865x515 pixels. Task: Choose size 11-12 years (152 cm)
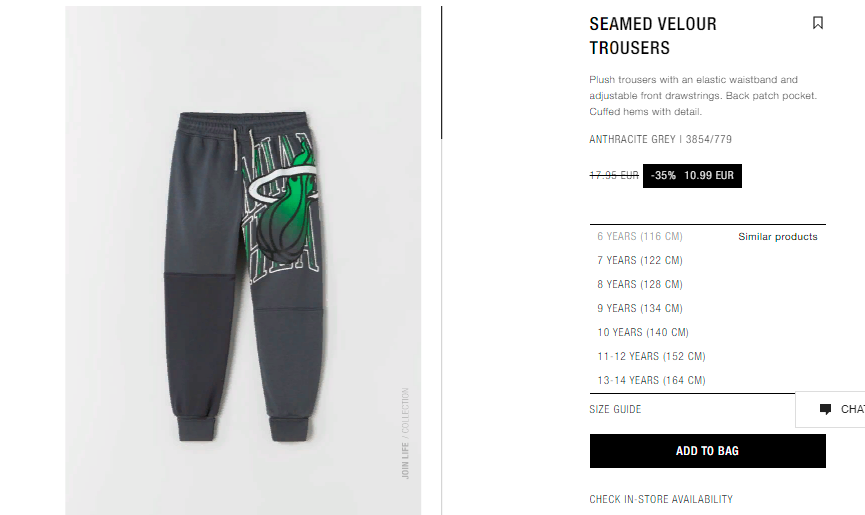click(x=651, y=356)
